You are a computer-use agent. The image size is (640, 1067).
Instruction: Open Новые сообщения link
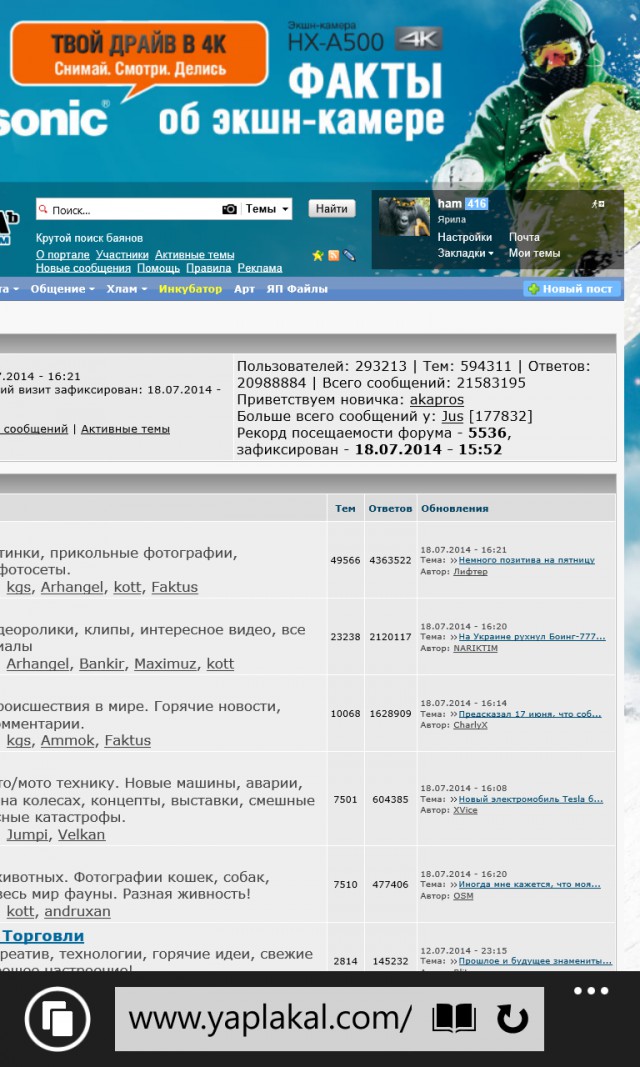point(83,268)
